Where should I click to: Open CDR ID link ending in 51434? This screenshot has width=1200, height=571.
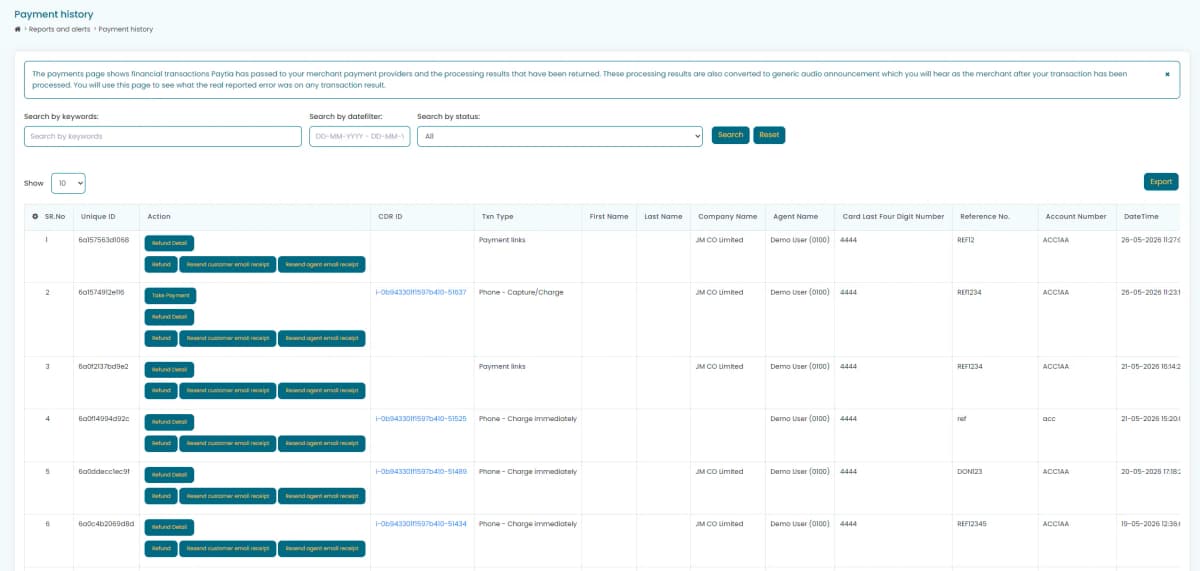(421, 524)
